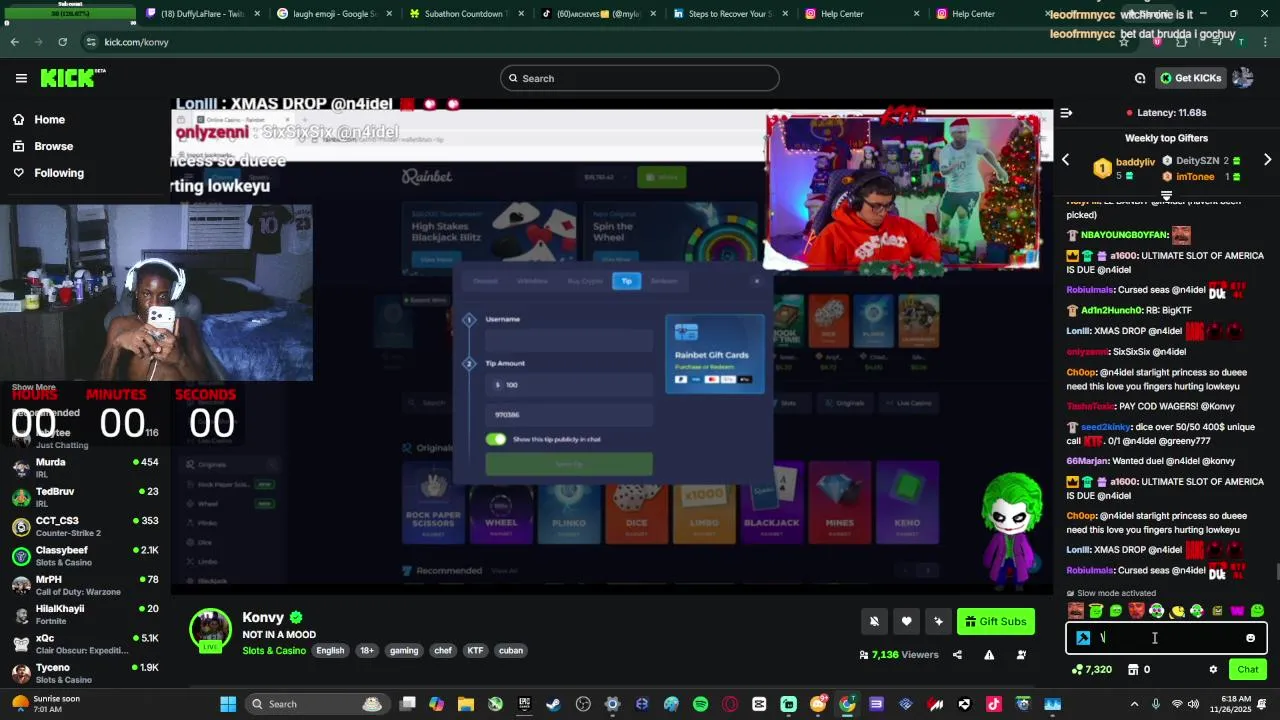
Task: Click Show More in recommended list
Action: [x=34, y=387]
